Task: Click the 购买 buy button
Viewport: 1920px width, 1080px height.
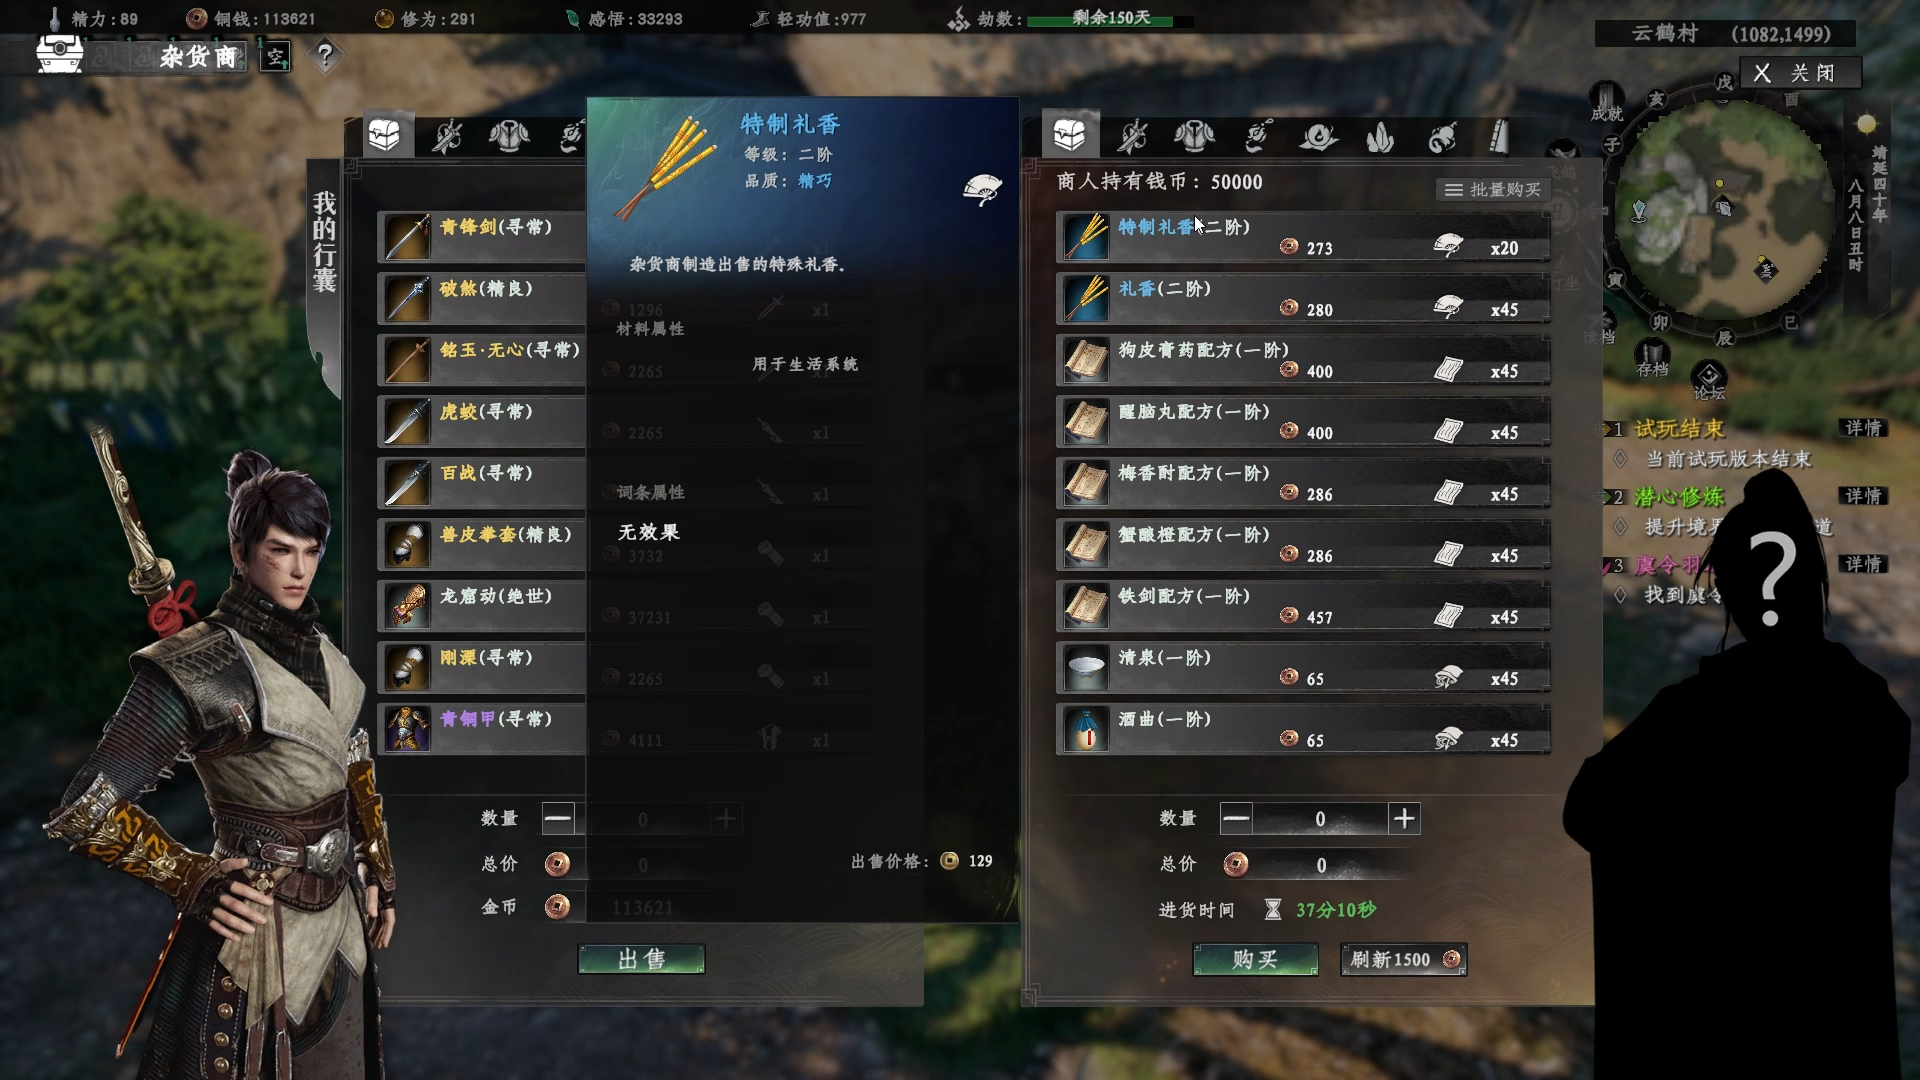Action: coord(1255,960)
